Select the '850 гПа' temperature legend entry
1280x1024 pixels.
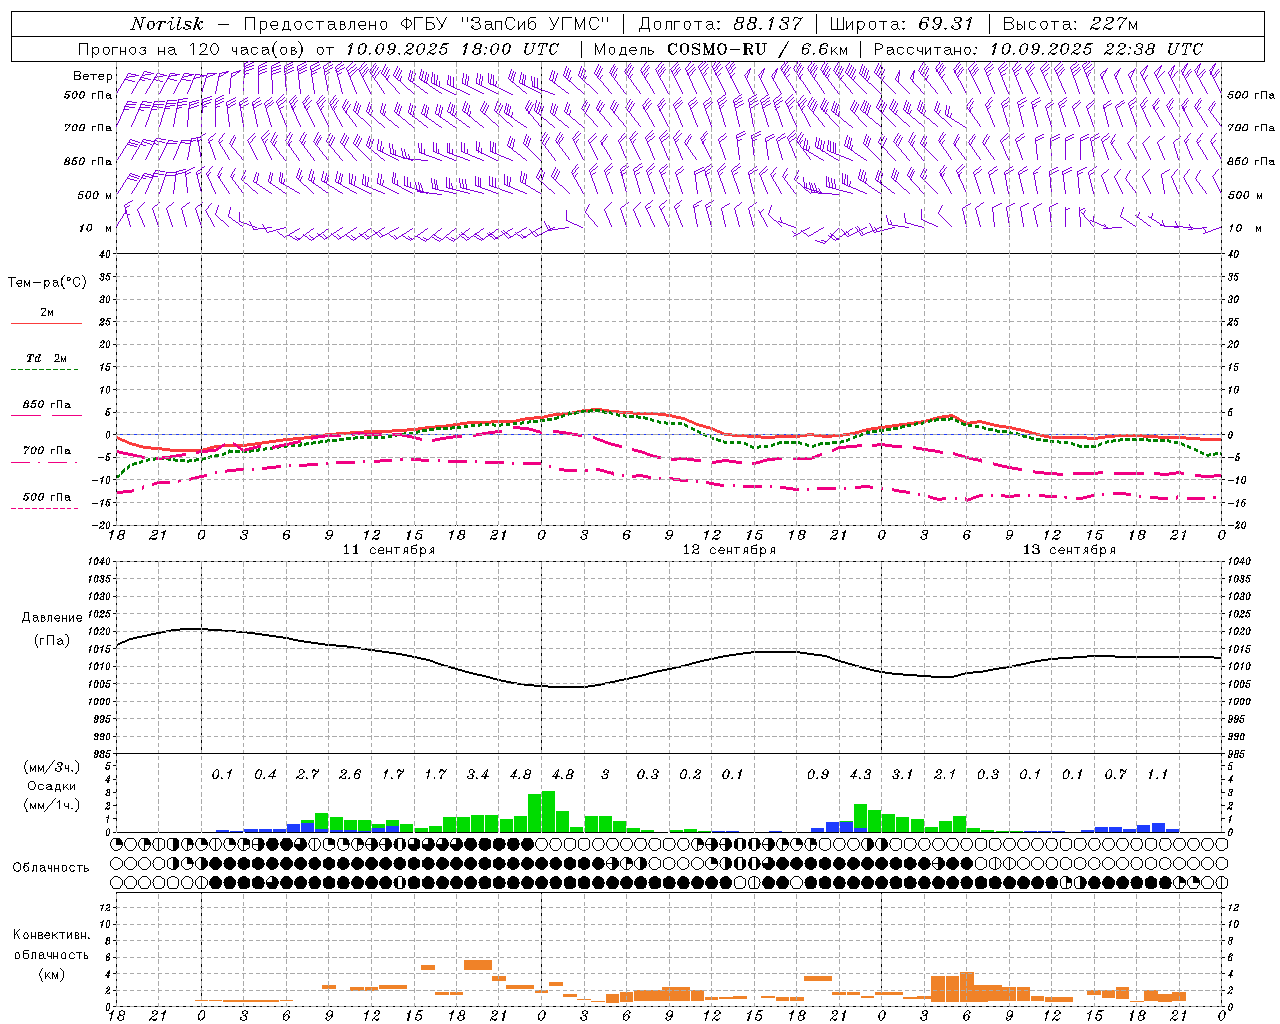coord(47,405)
